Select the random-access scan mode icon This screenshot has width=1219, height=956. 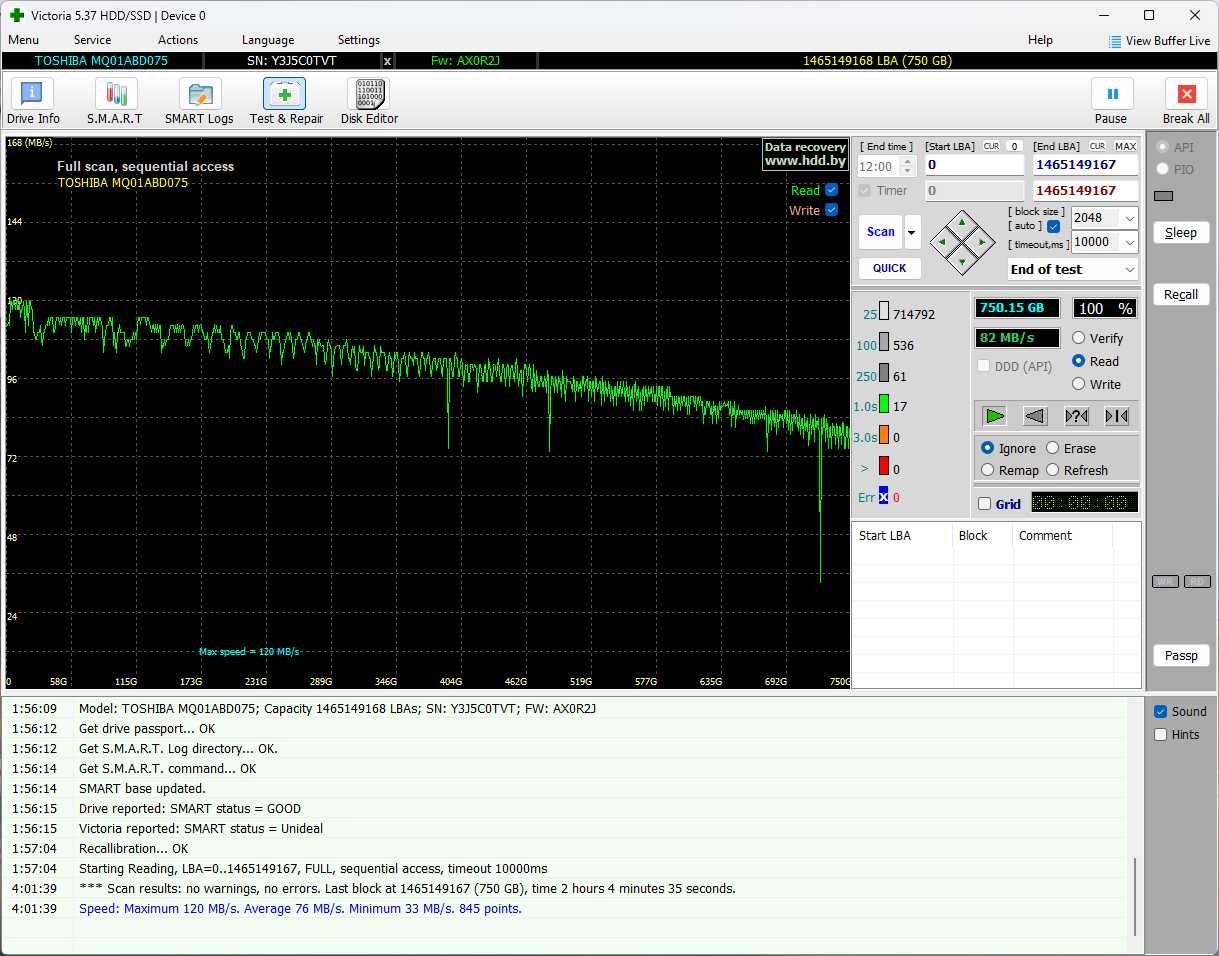pos(1076,416)
